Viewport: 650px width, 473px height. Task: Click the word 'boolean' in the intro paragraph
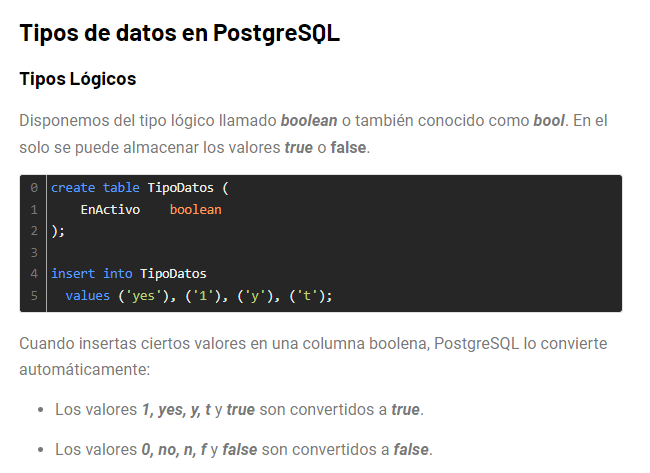[309, 121]
